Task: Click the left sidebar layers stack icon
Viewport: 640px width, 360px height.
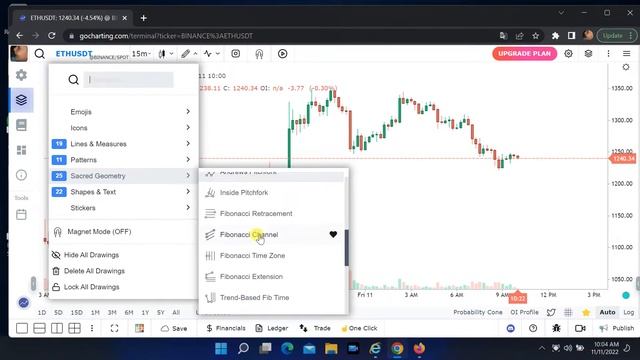Action: (x=21, y=100)
